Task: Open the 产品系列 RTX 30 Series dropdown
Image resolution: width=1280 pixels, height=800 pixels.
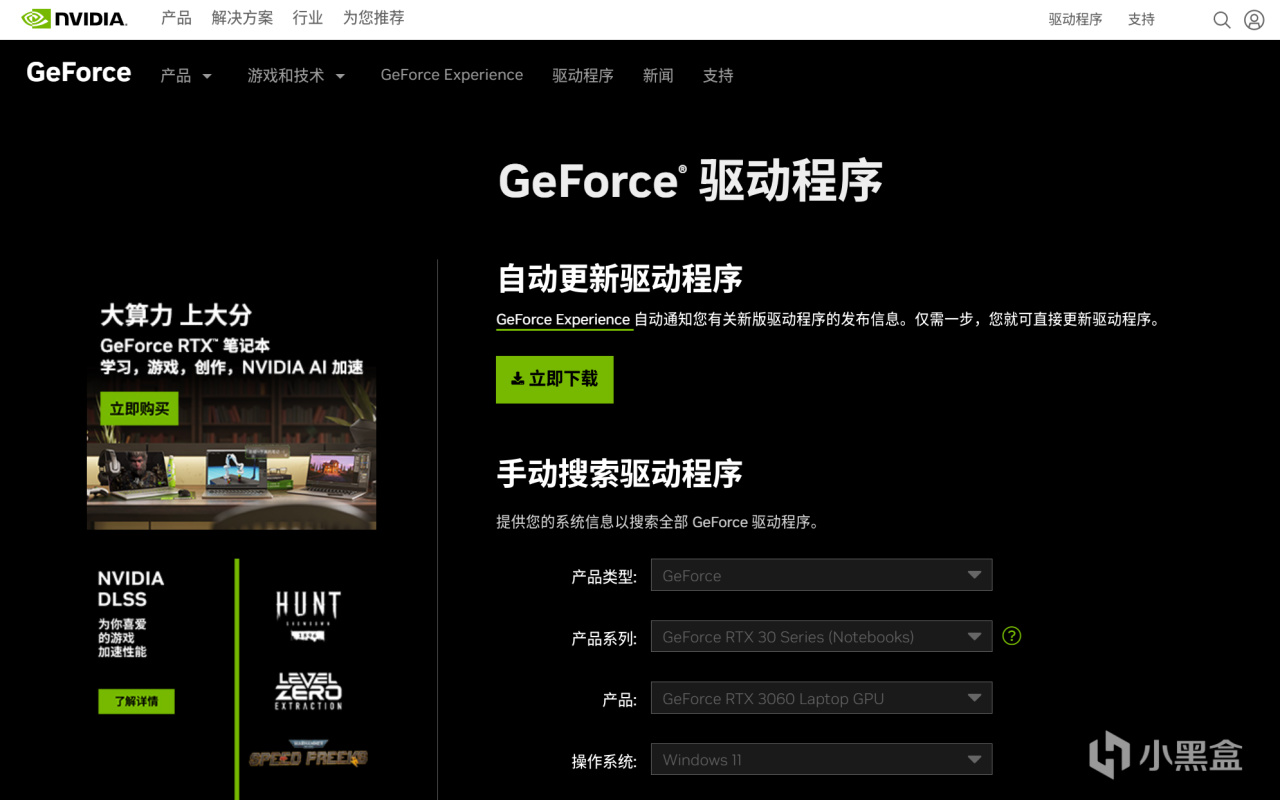Action: (821, 636)
